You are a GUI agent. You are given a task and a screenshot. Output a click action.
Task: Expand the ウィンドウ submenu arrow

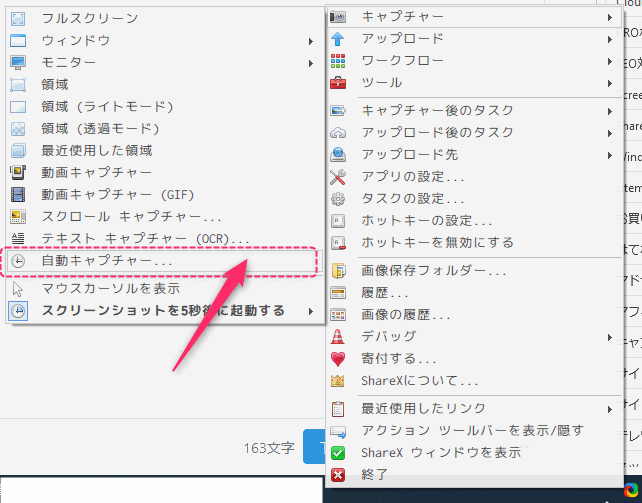coord(311,41)
